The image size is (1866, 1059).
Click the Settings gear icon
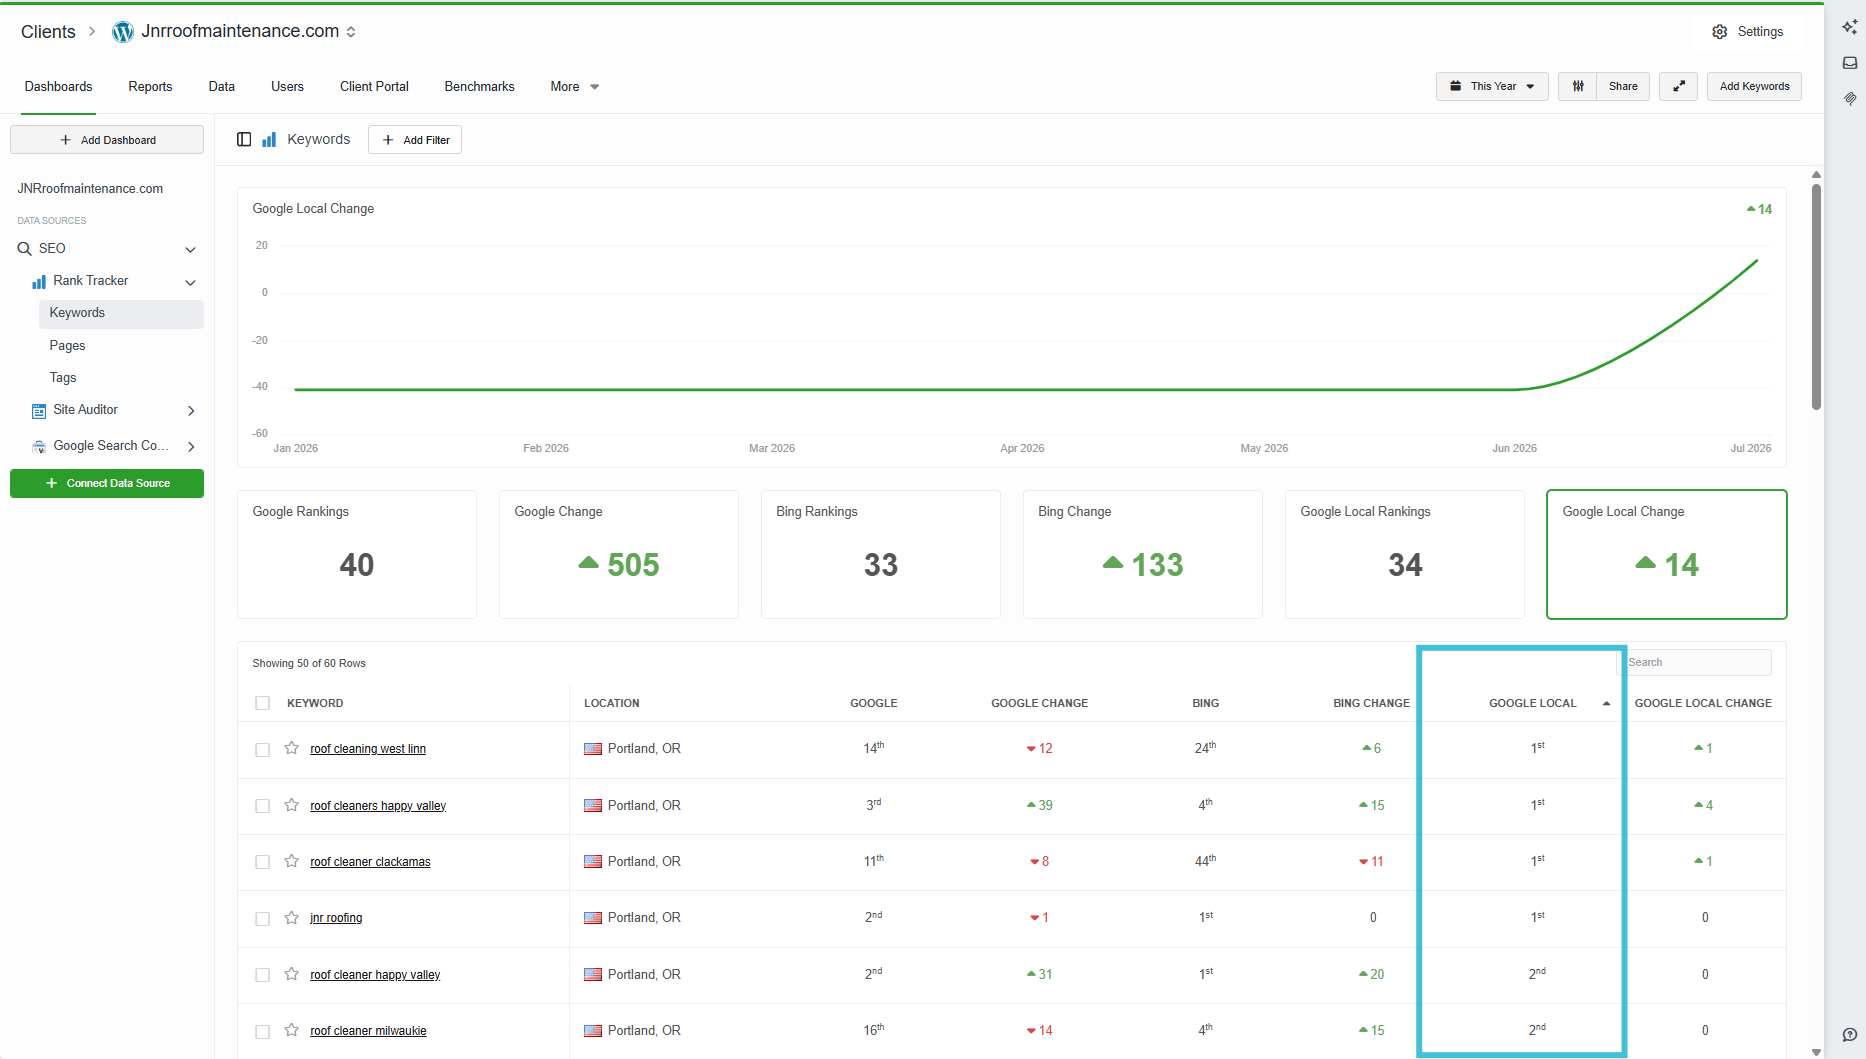[x=1719, y=32]
